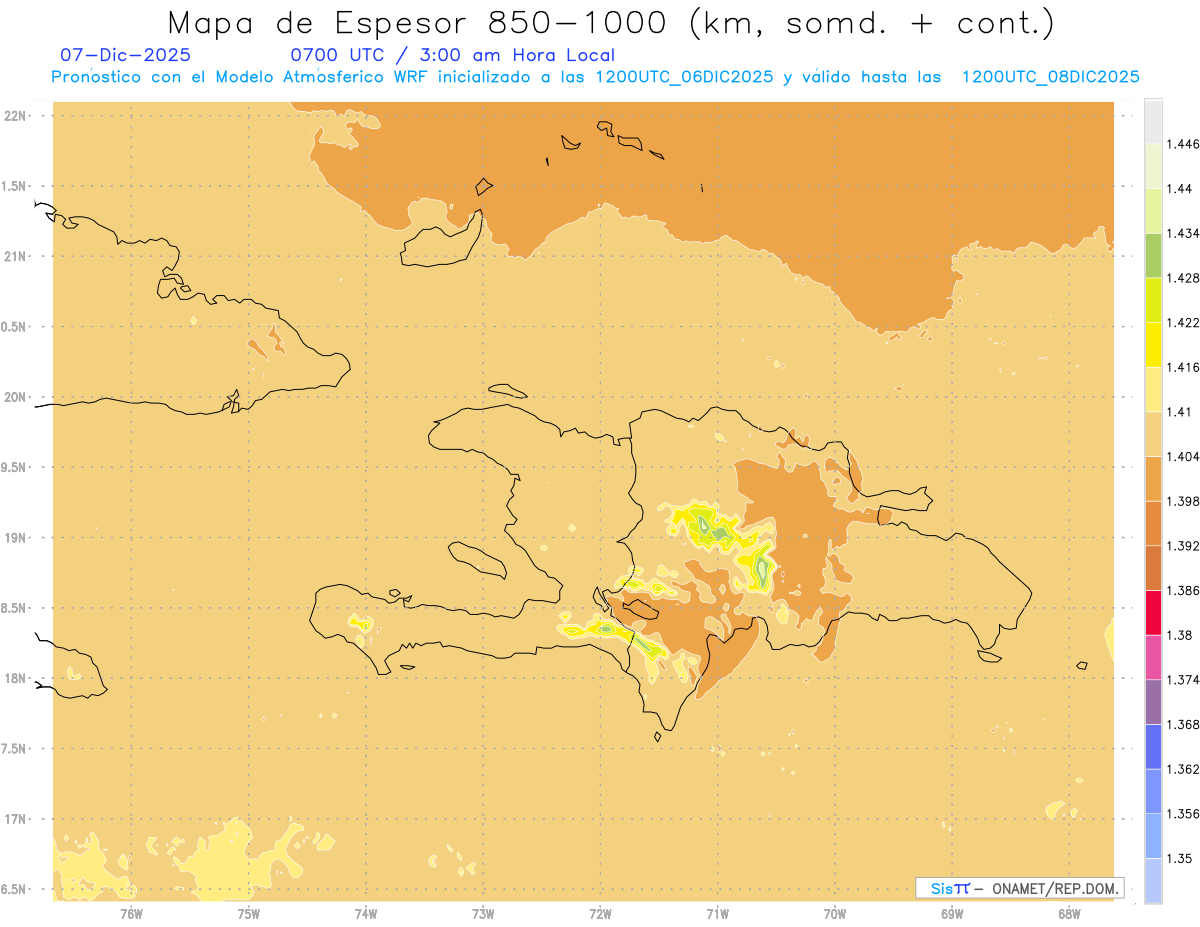Click the 1.386 scale label

[x=1185, y=590]
